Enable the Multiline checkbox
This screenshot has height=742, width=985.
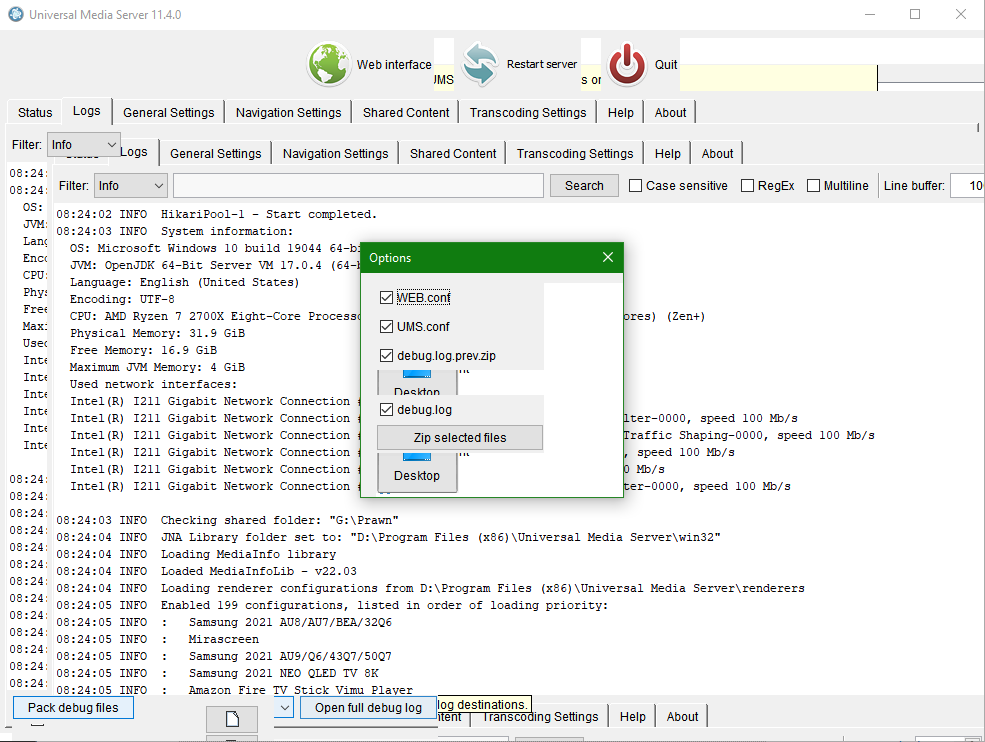coord(813,185)
